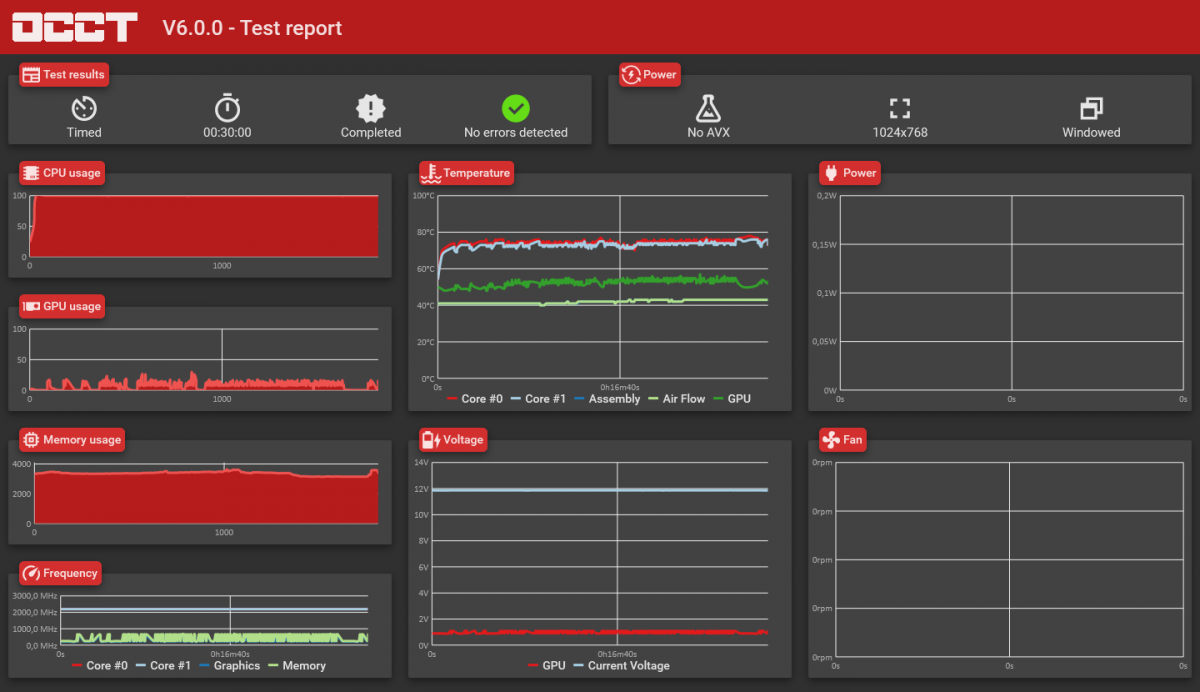
Task: Click the Fan panel header
Action: click(x=842, y=439)
